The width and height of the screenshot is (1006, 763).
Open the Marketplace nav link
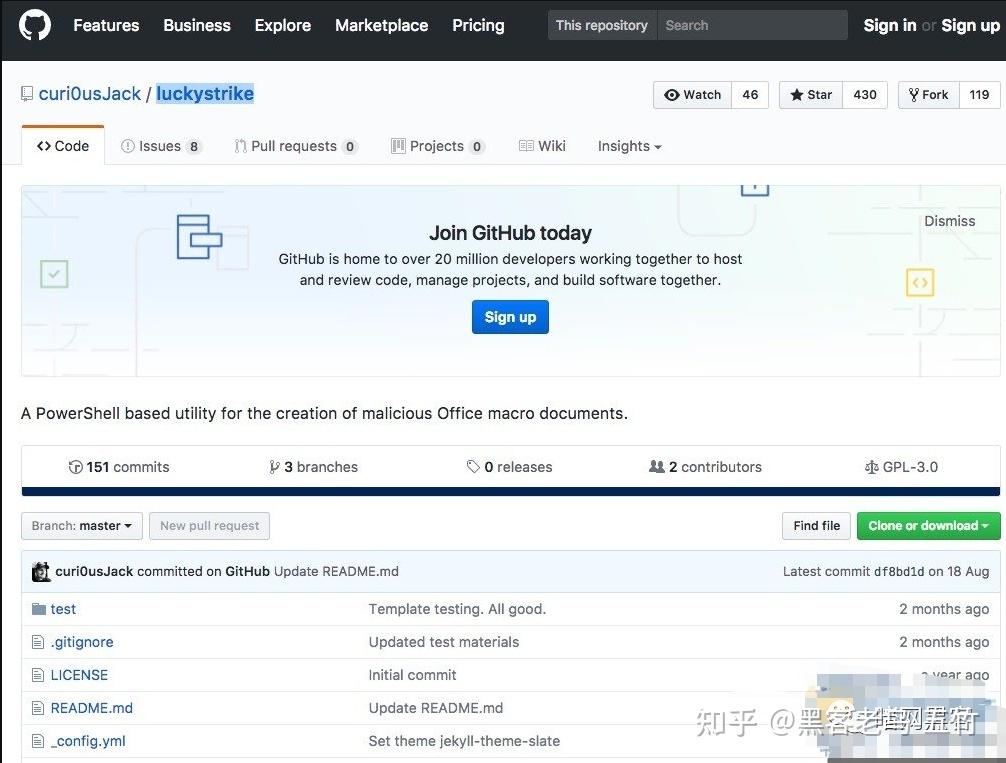(x=381, y=26)
